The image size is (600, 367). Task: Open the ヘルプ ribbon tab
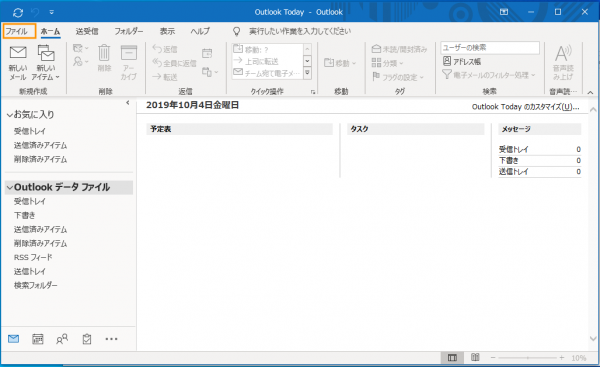point(200,31)
